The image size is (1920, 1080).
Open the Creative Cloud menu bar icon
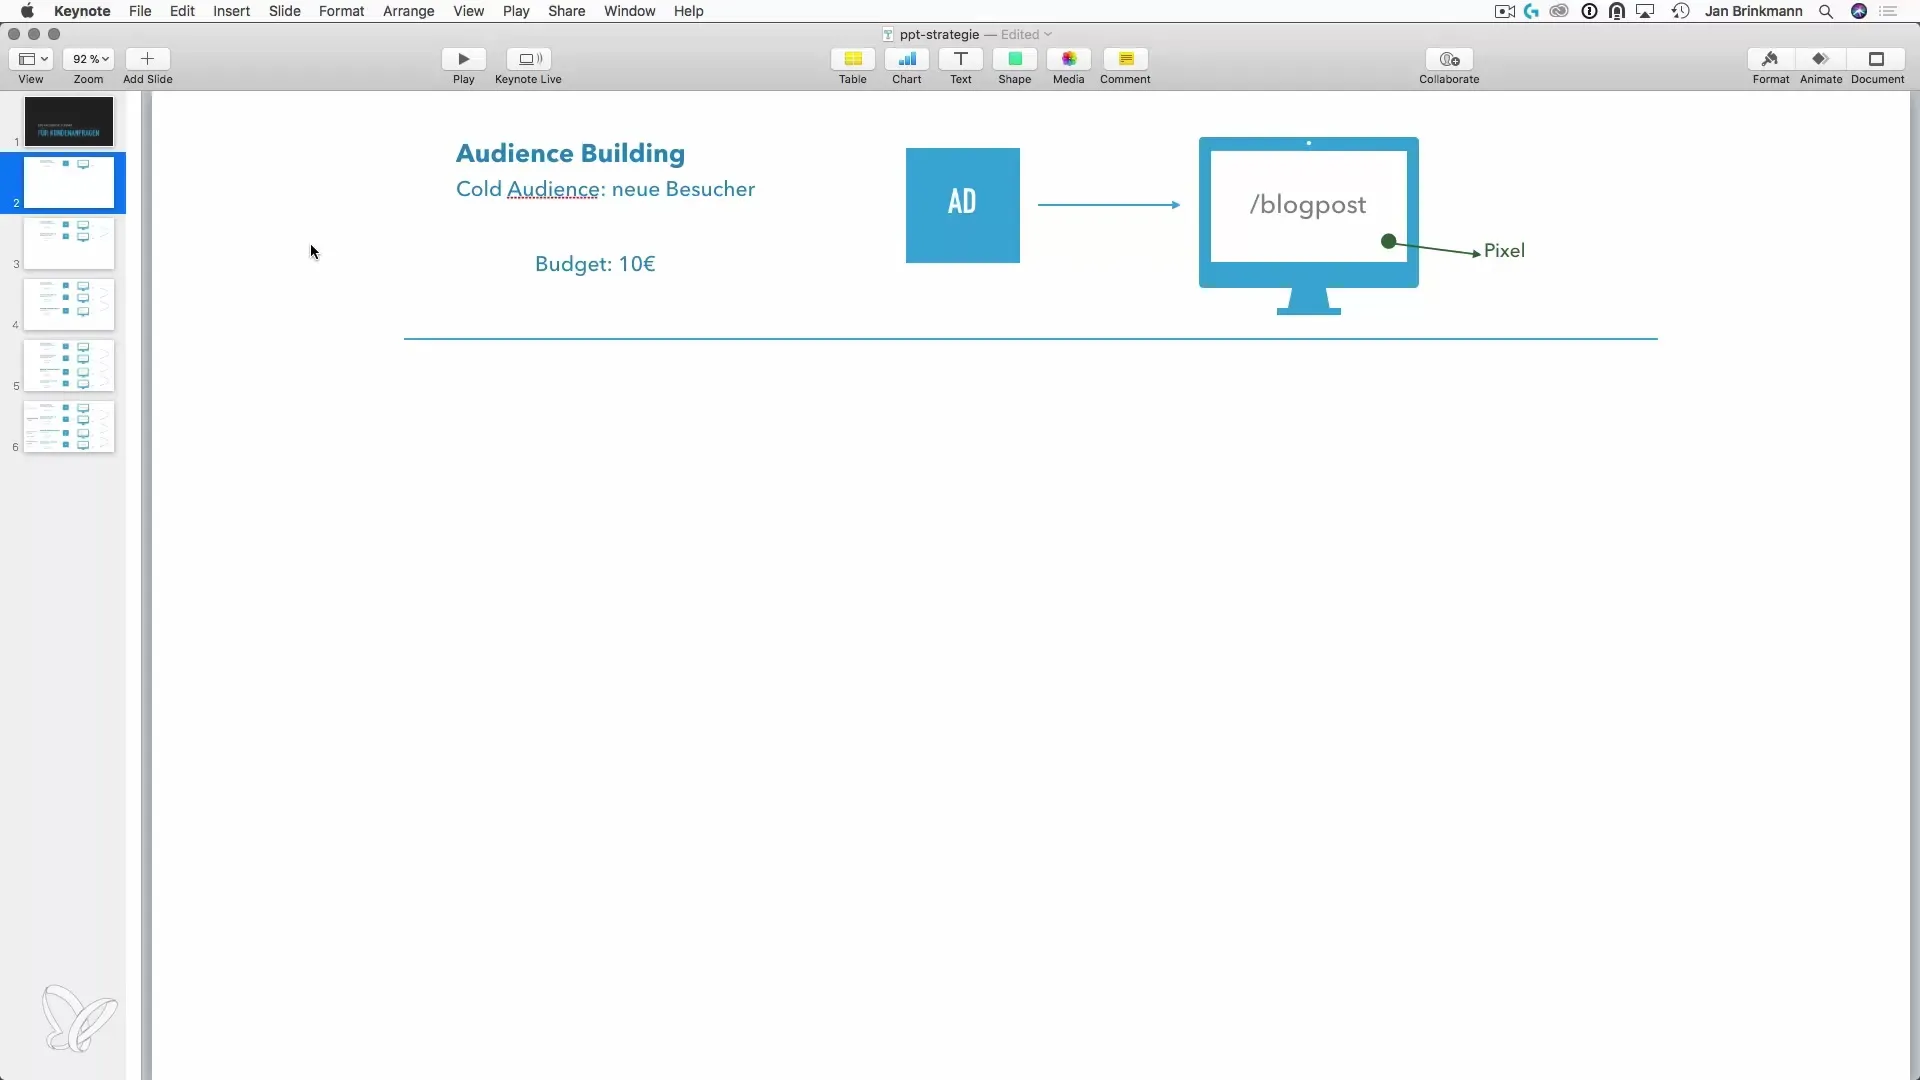(x=1559, y=11)
